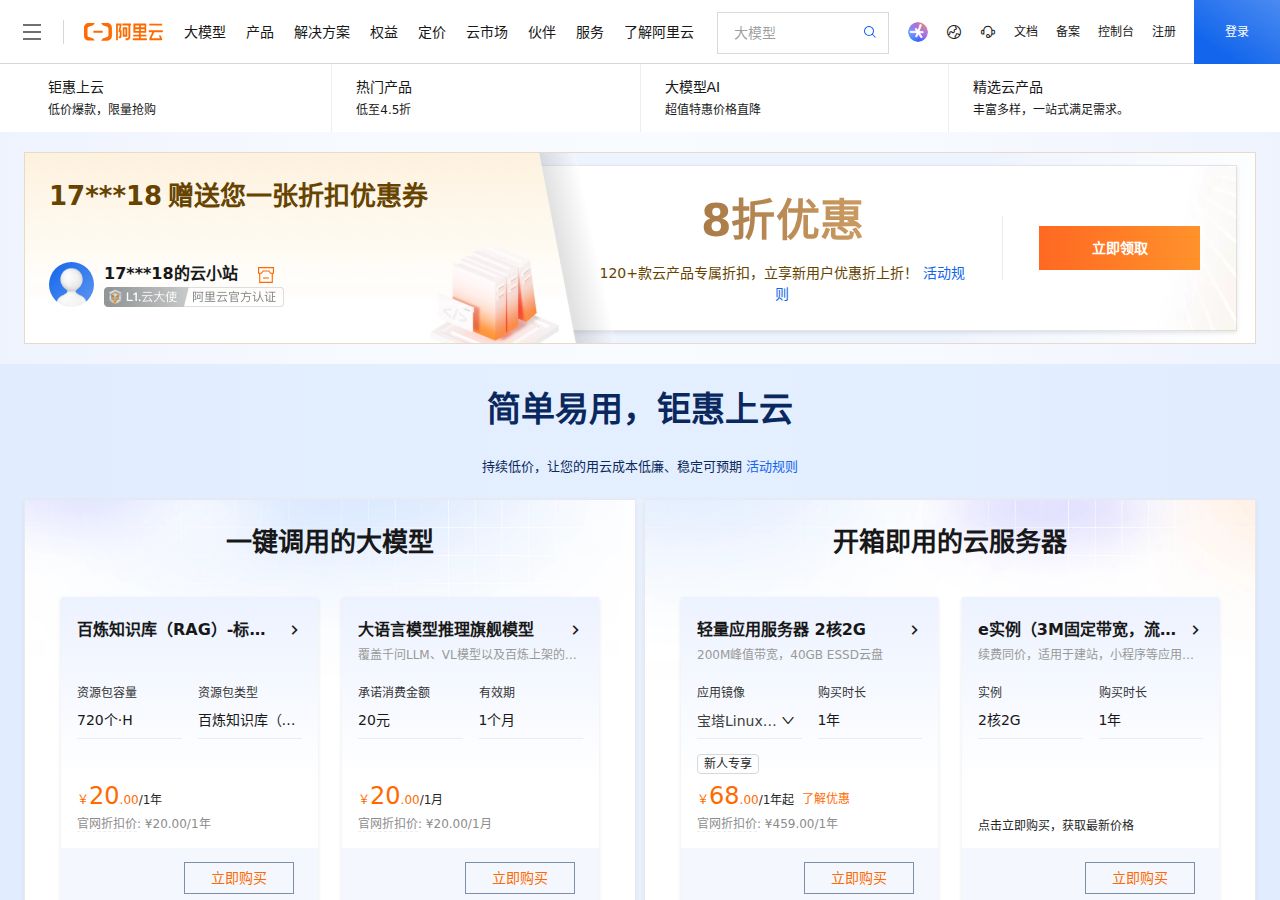Expand the 宝塔Linux 应用镜像 dropdown
This screenshot has height=900, width=1280.
(749, 720)
